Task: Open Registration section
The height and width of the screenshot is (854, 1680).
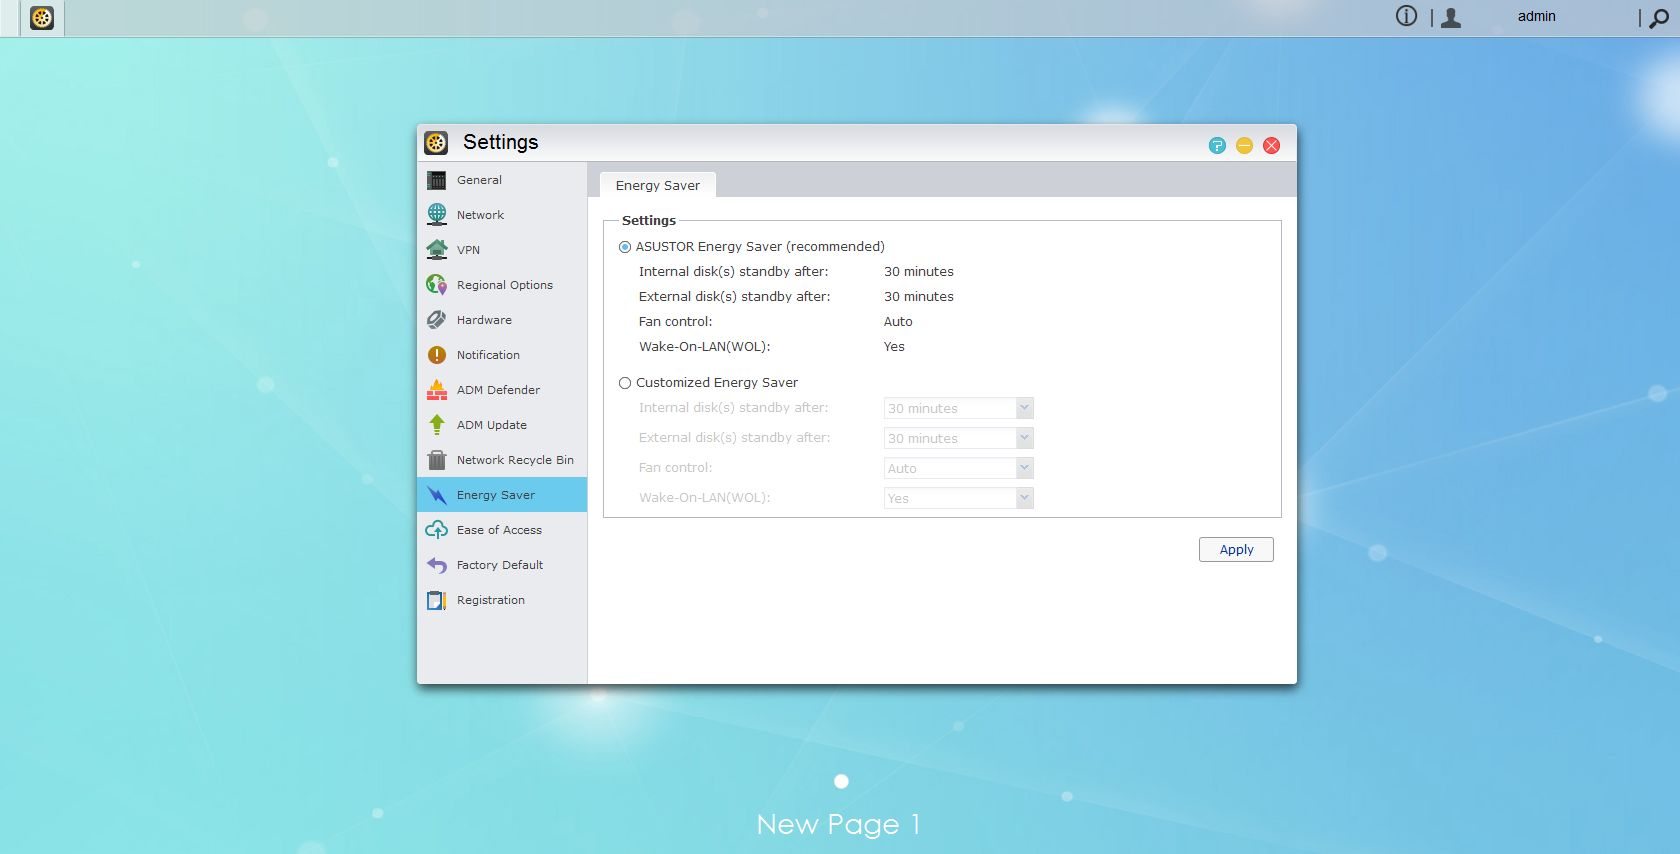Action: click(x=502, y=600)
